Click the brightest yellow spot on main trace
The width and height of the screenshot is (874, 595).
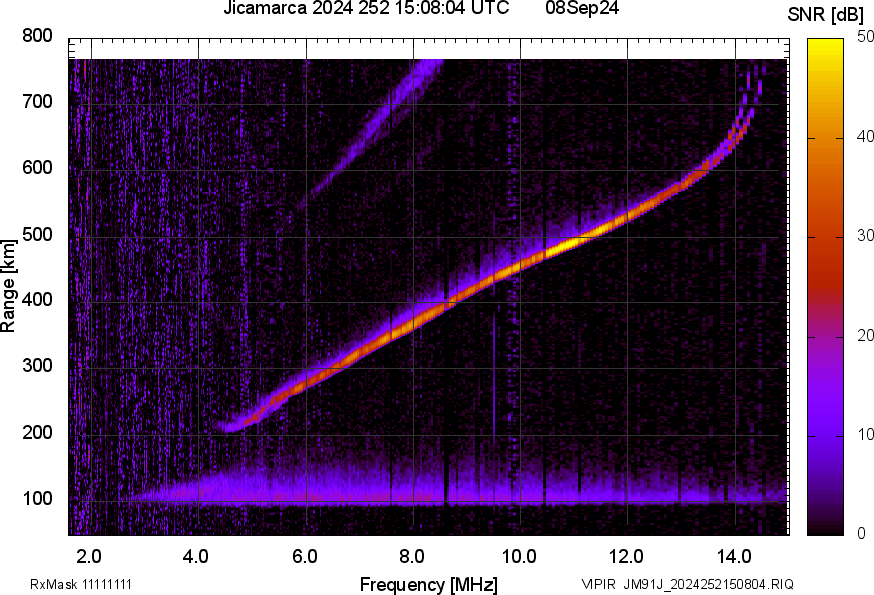pyautogui.click(x=570, y=242)
